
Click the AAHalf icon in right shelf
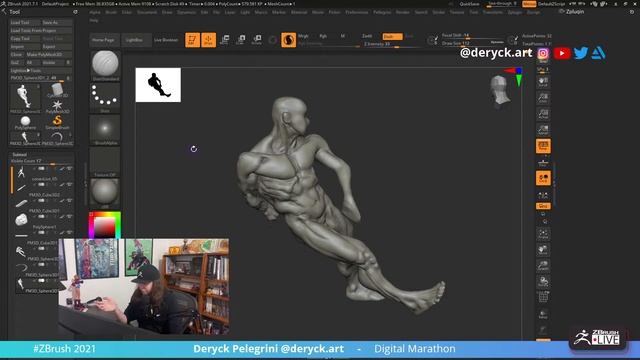(x=543, y=130)
